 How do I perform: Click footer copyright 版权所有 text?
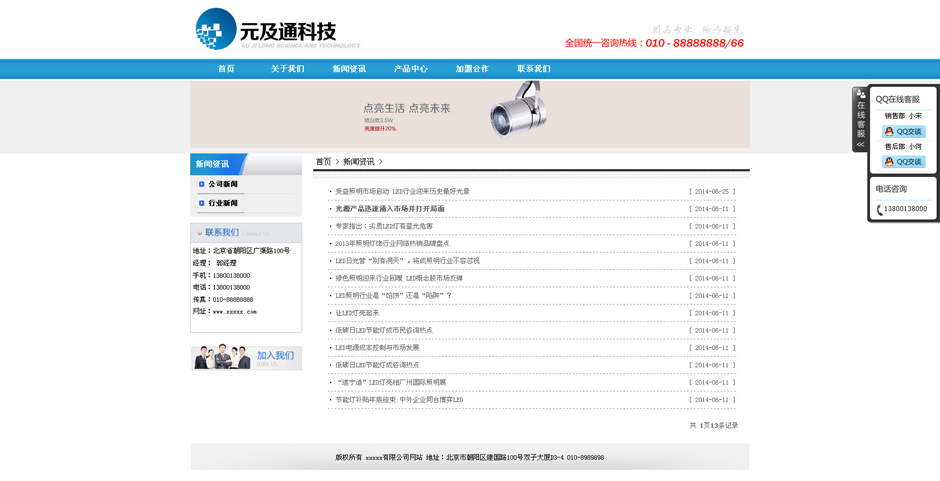(348, 458)
